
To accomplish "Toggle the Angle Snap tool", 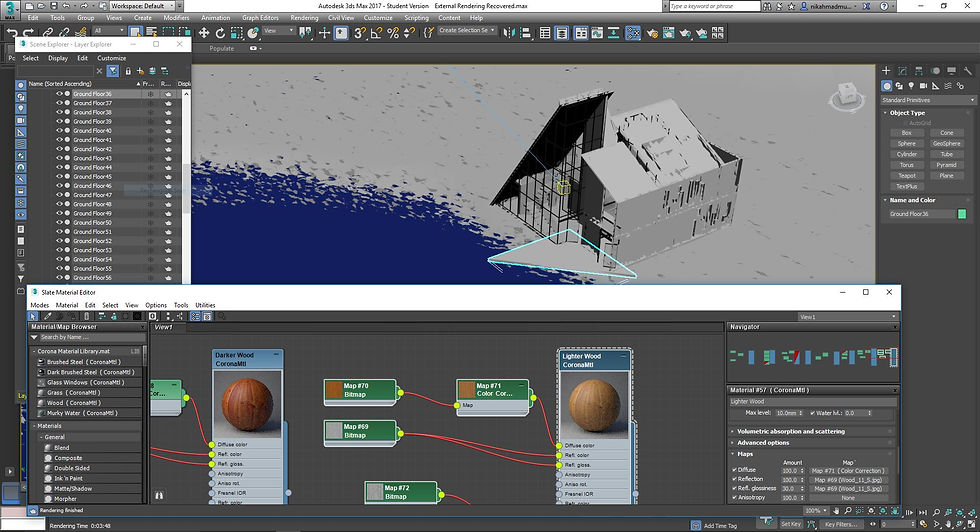I will pyautogui.click(x=376, y=33).
